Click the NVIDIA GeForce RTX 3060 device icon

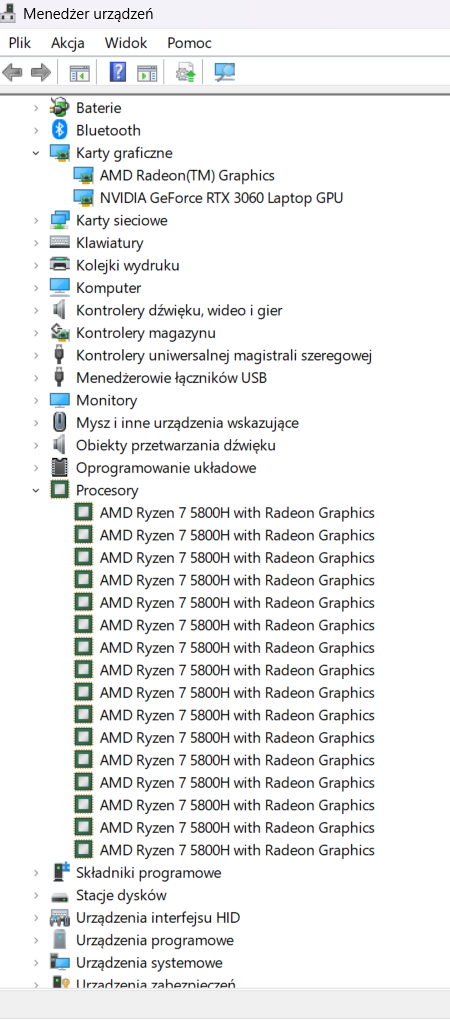tap(83, 198)
